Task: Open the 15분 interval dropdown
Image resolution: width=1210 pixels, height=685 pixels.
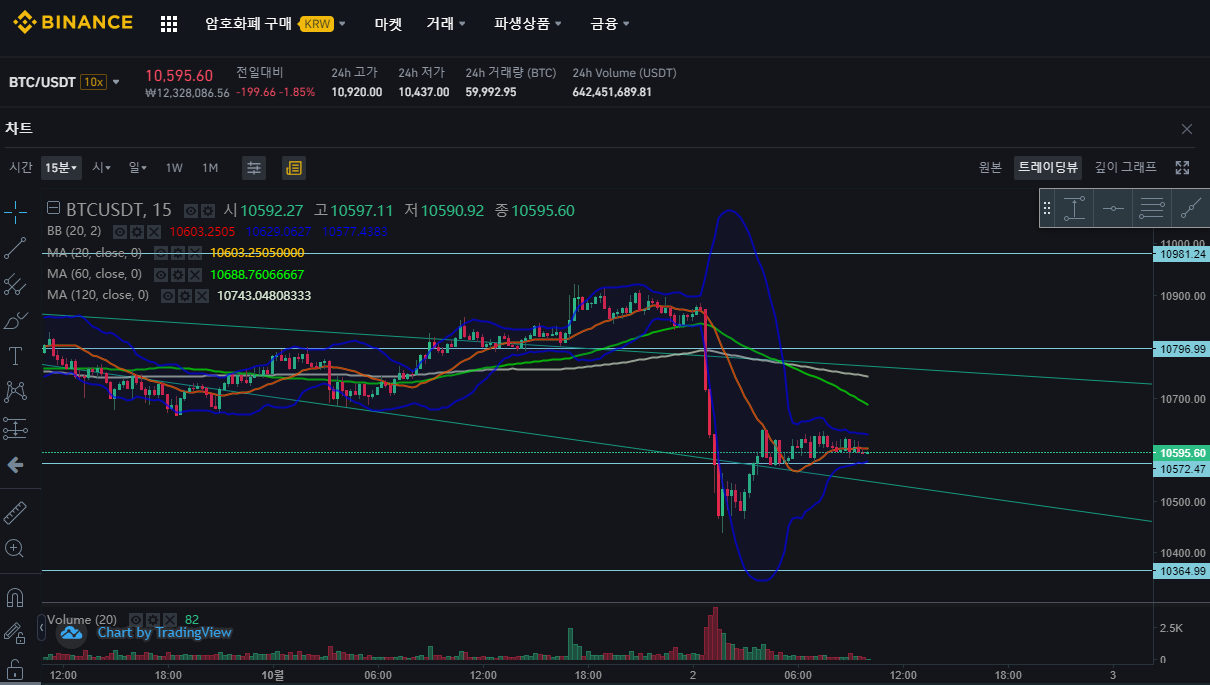Action: pos(61,167)
